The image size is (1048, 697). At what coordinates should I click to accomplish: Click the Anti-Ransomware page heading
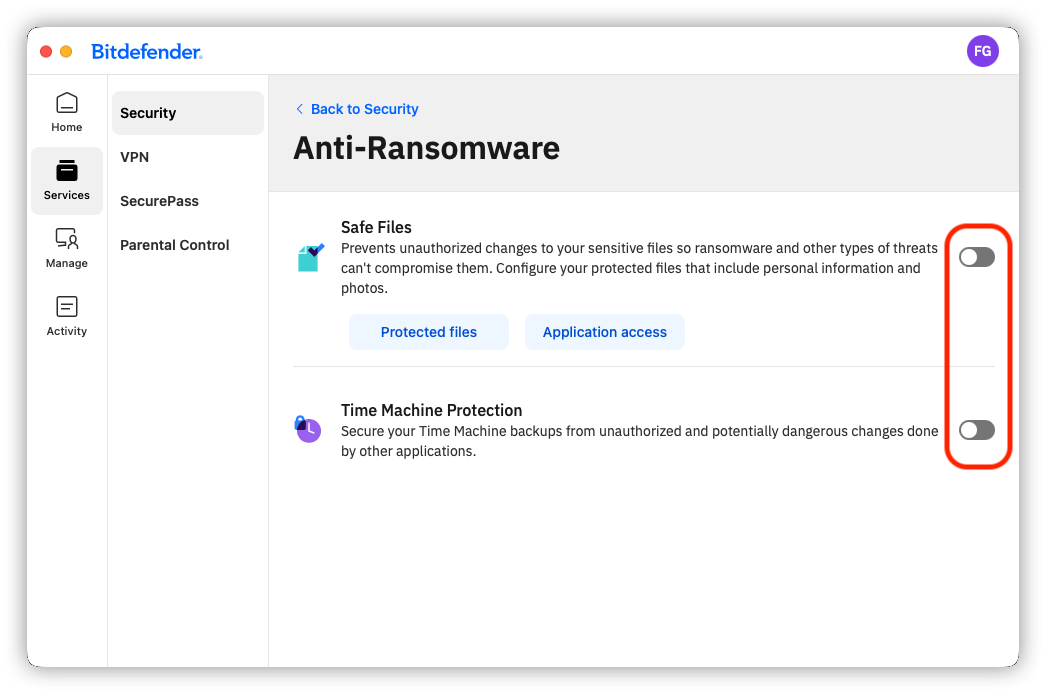pyautogui.click(x=426, y=148)
